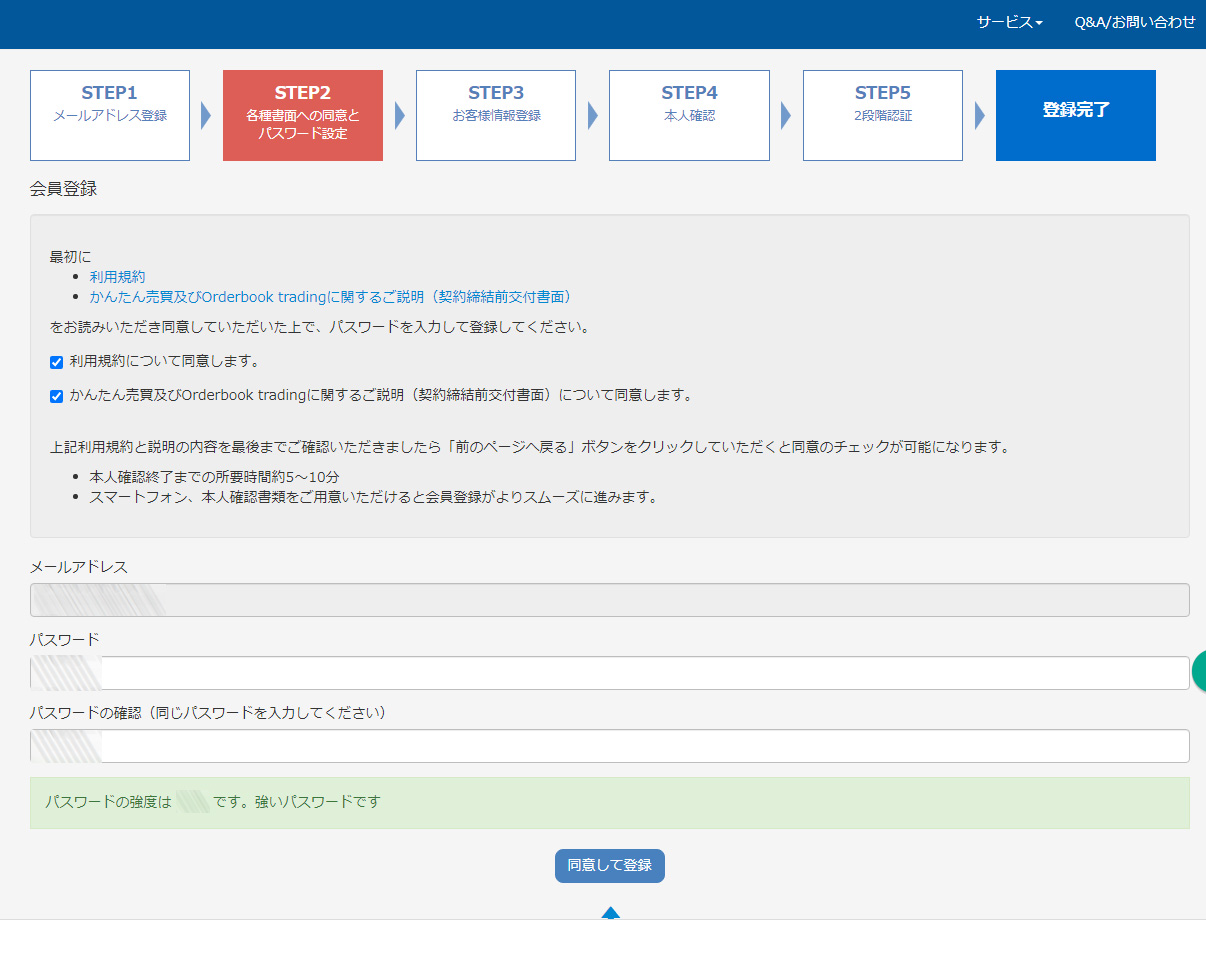
Task: Click the blue up-arrow icon at page bottom
Action: coord(610,912)
